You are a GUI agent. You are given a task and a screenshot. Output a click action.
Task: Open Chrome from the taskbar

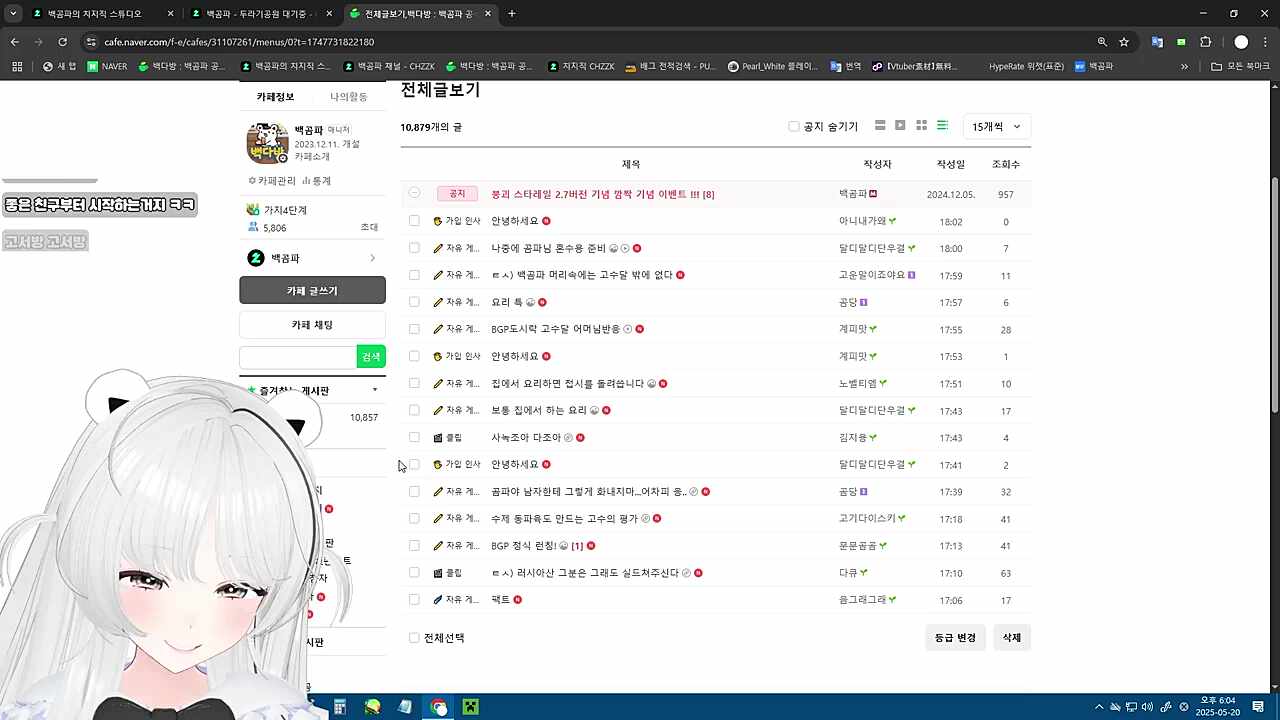click(x=438, y=707)
